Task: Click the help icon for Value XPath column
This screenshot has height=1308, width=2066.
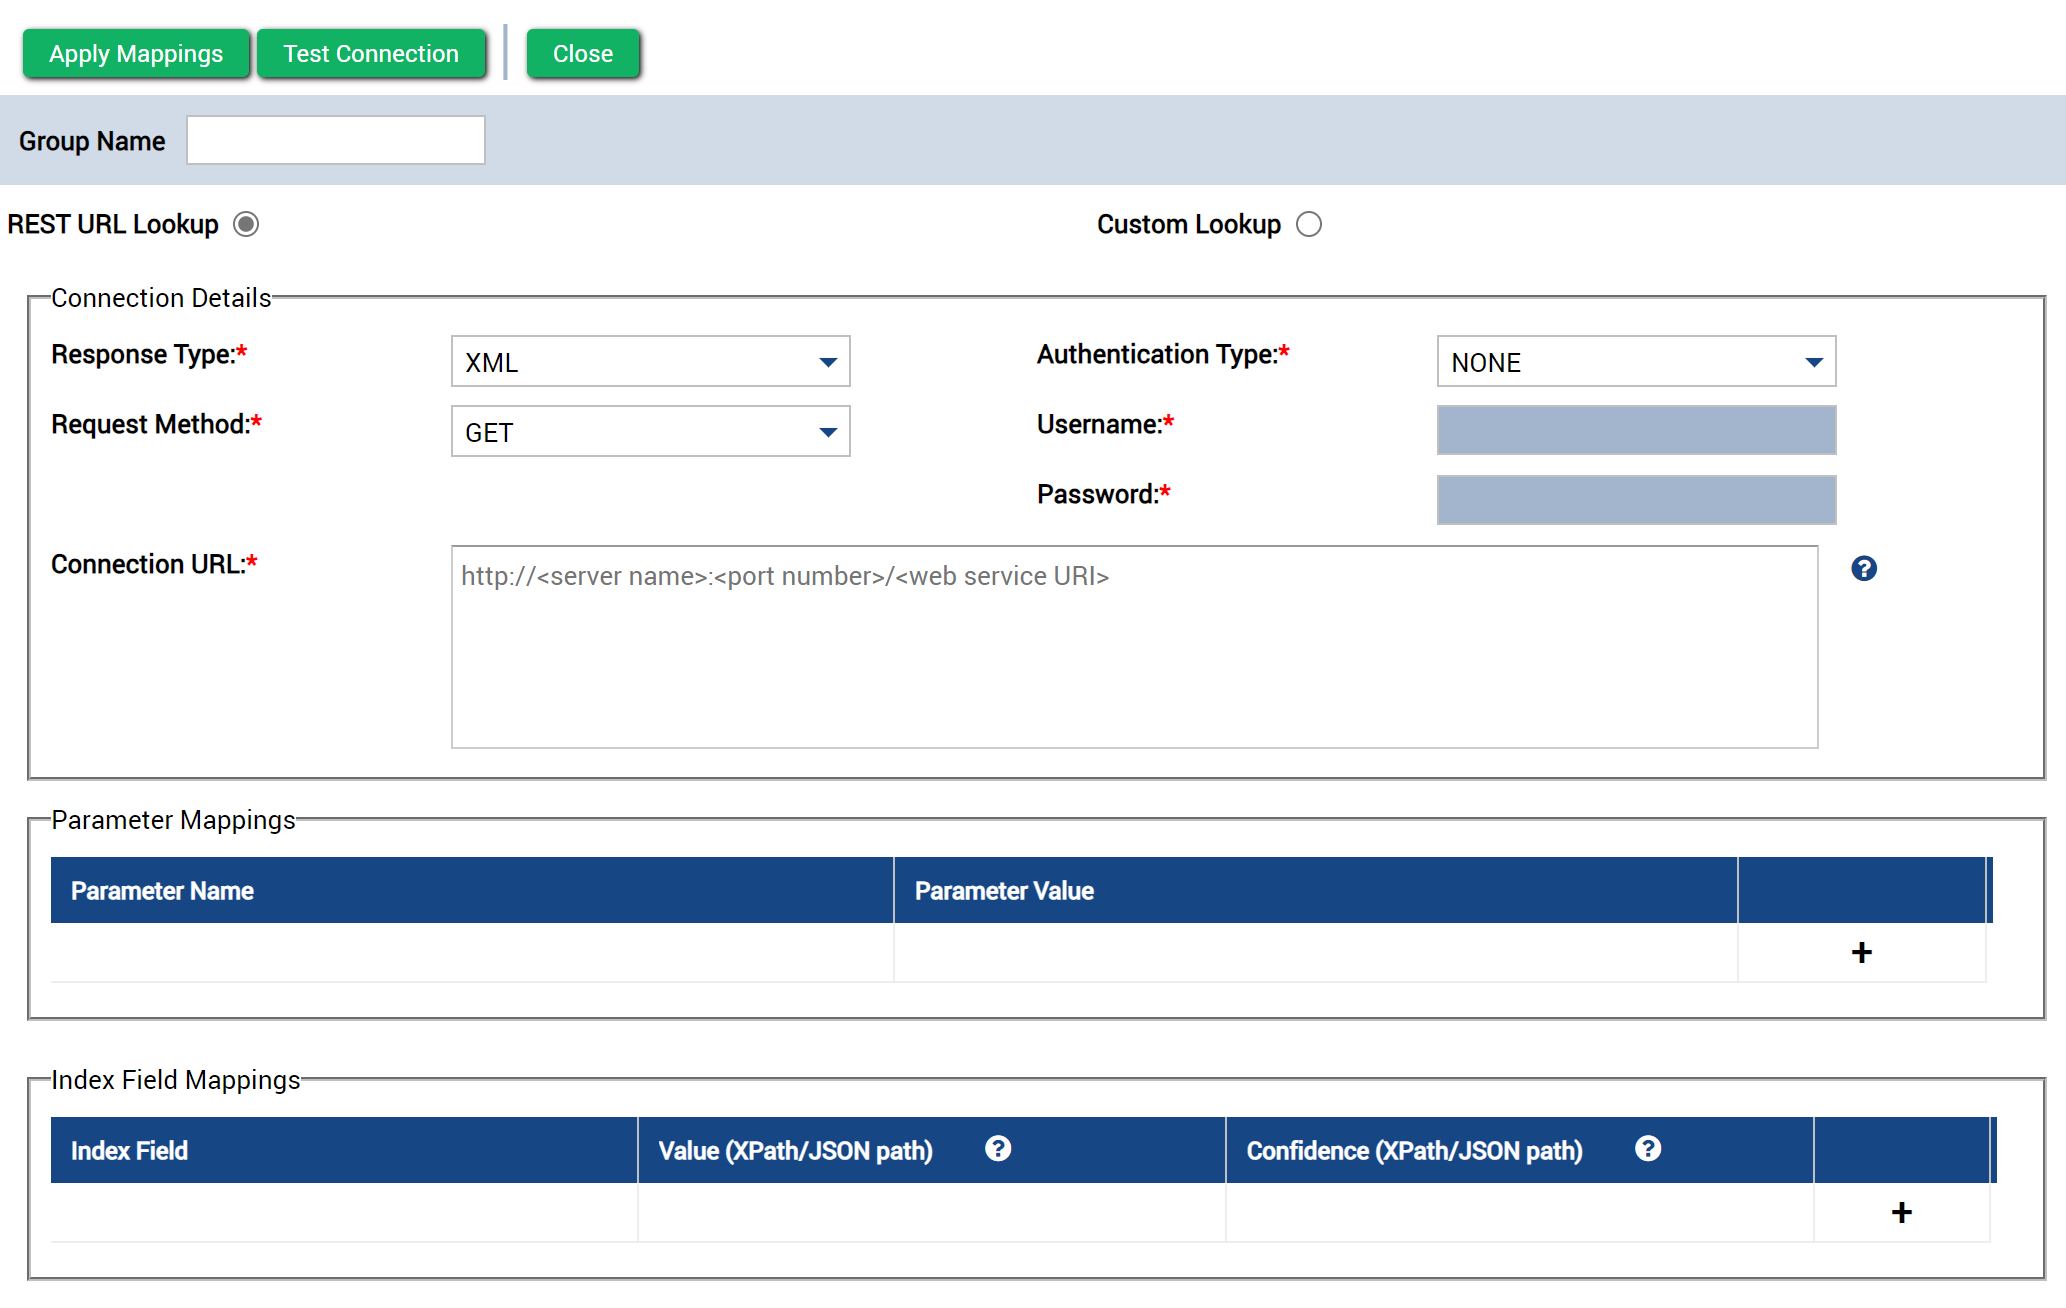Action: (998, 1149)
